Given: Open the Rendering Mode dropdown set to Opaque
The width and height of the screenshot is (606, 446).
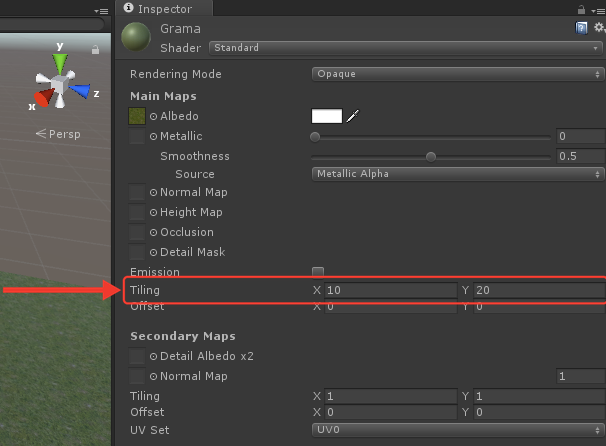Looking at the screenshot, I should 458,74.
